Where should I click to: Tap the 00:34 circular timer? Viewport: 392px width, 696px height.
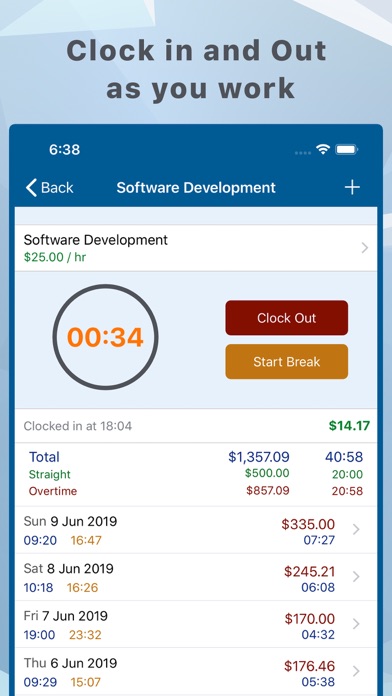click(105, 337)
